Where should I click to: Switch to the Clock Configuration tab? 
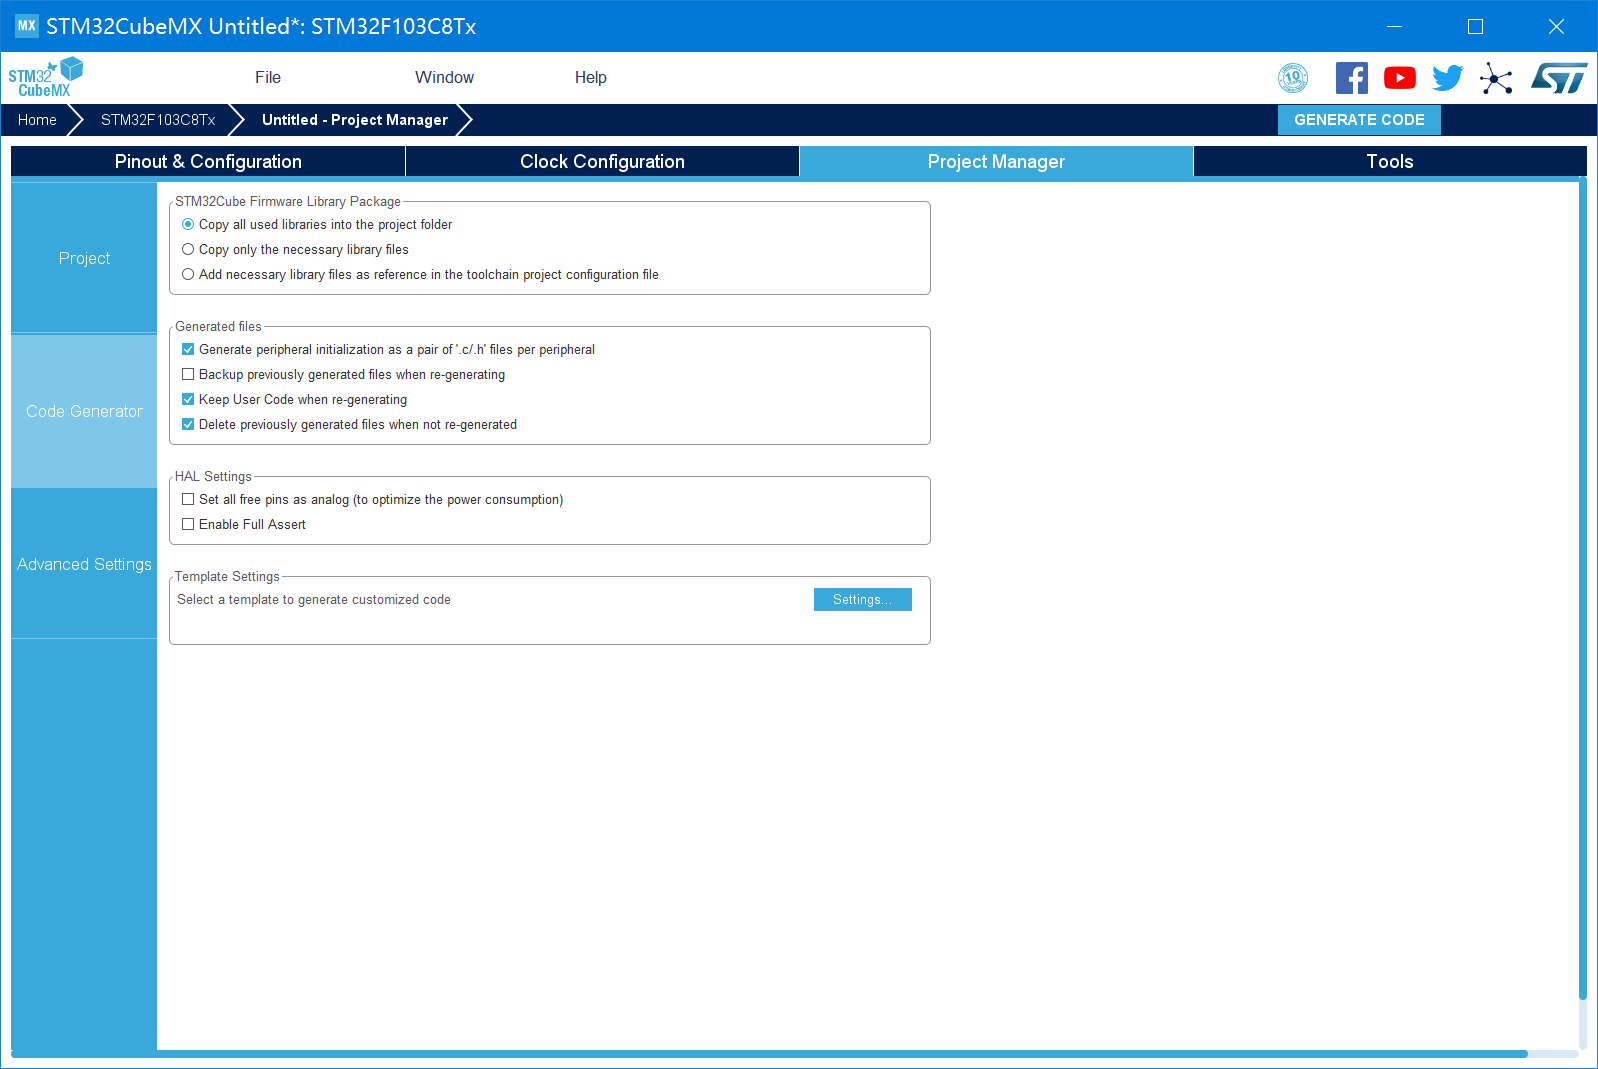coord(602,162)
